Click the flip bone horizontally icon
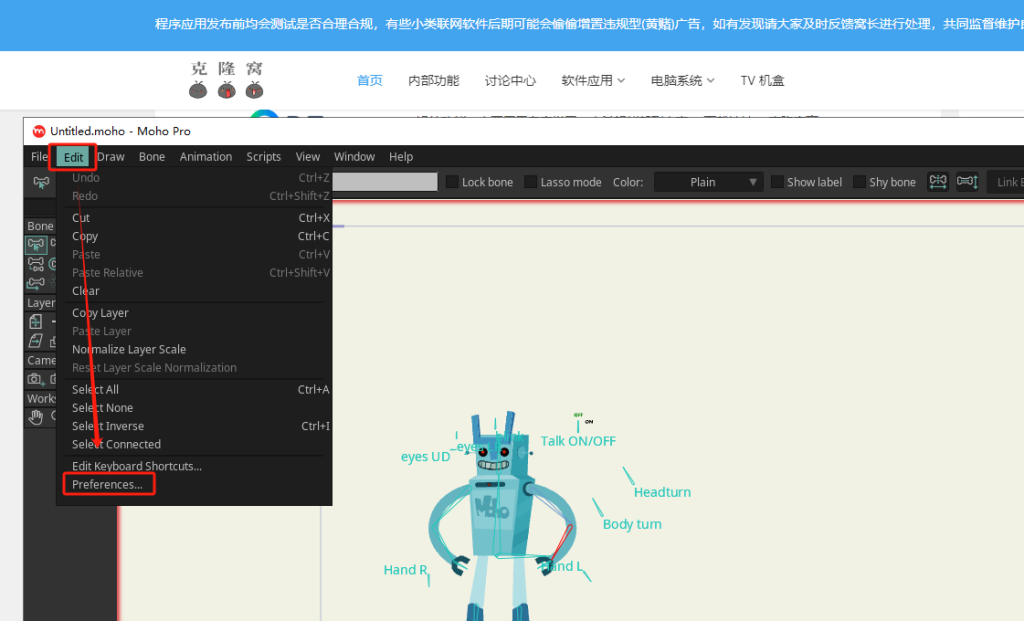Image resolution: width=1024 pixels, height=621 pixels. pyautogui.click(x=938, y=182)
